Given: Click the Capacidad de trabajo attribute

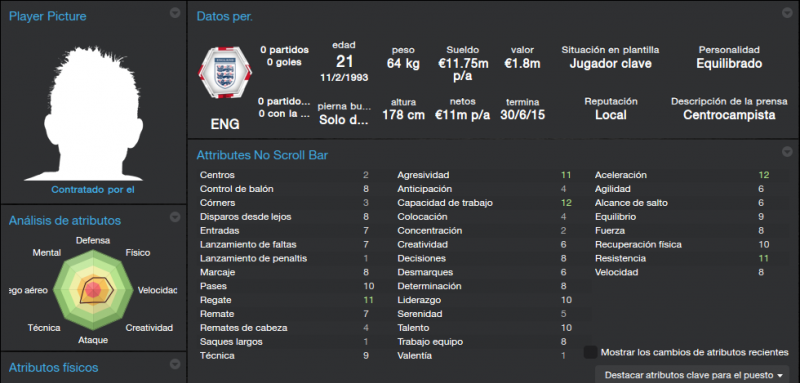Looking at the screenshot, I should 445,203.
